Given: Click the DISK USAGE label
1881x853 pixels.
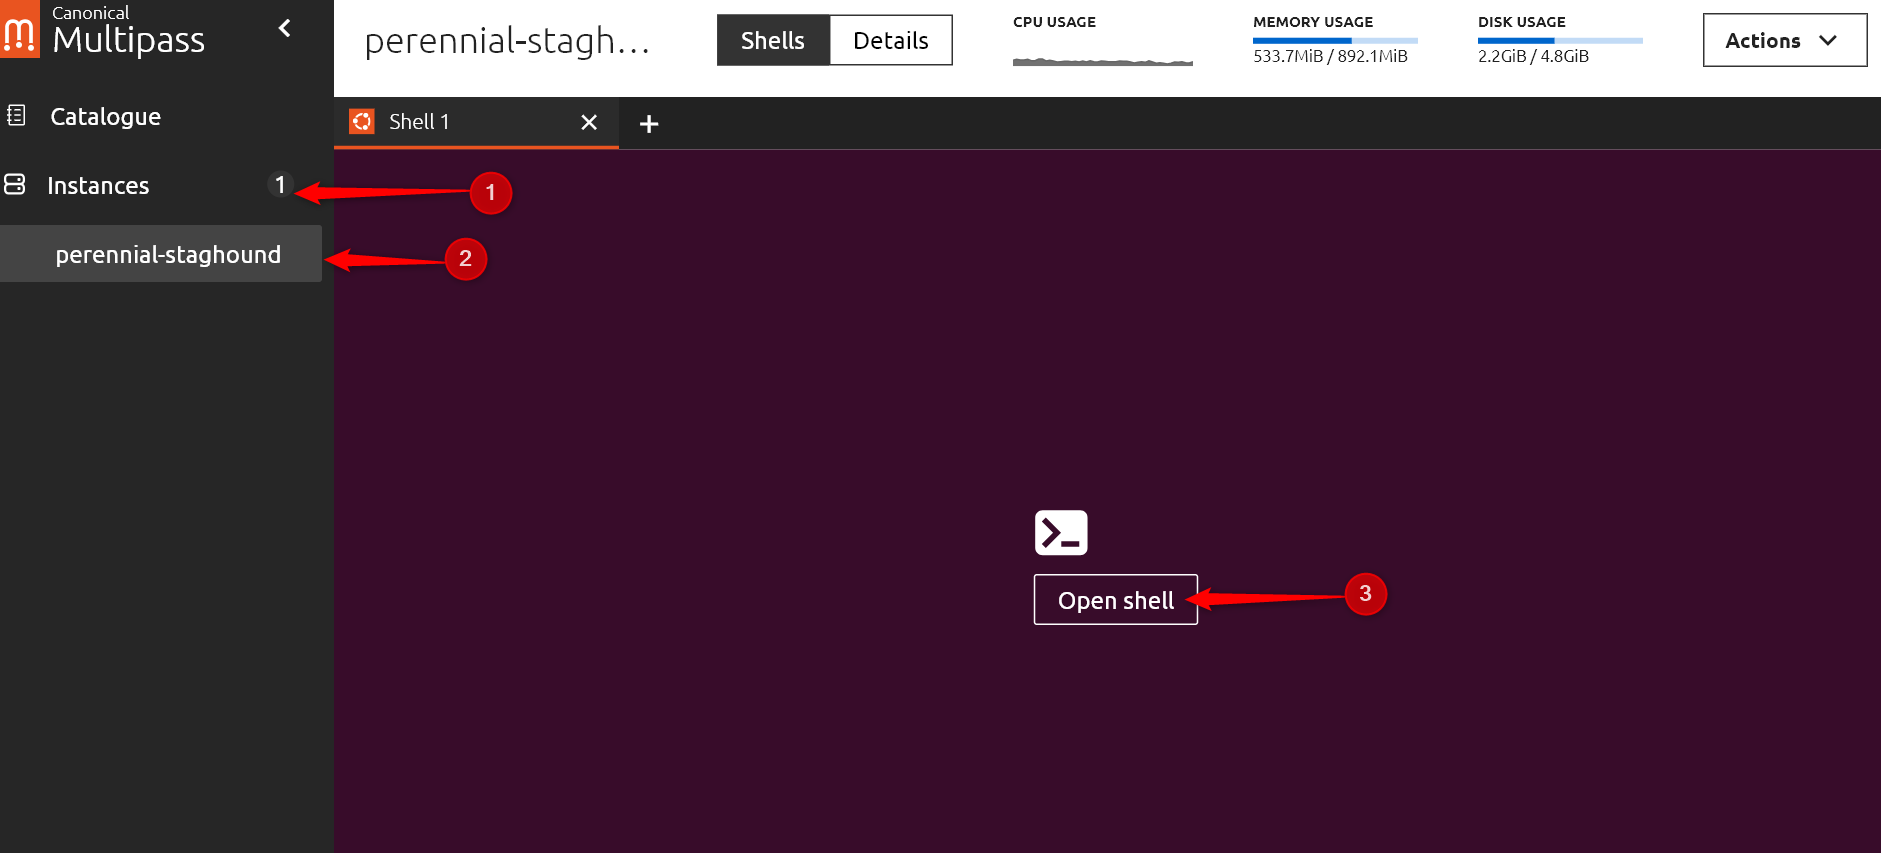Looking at the screenshot, I should click(1522, 22).
